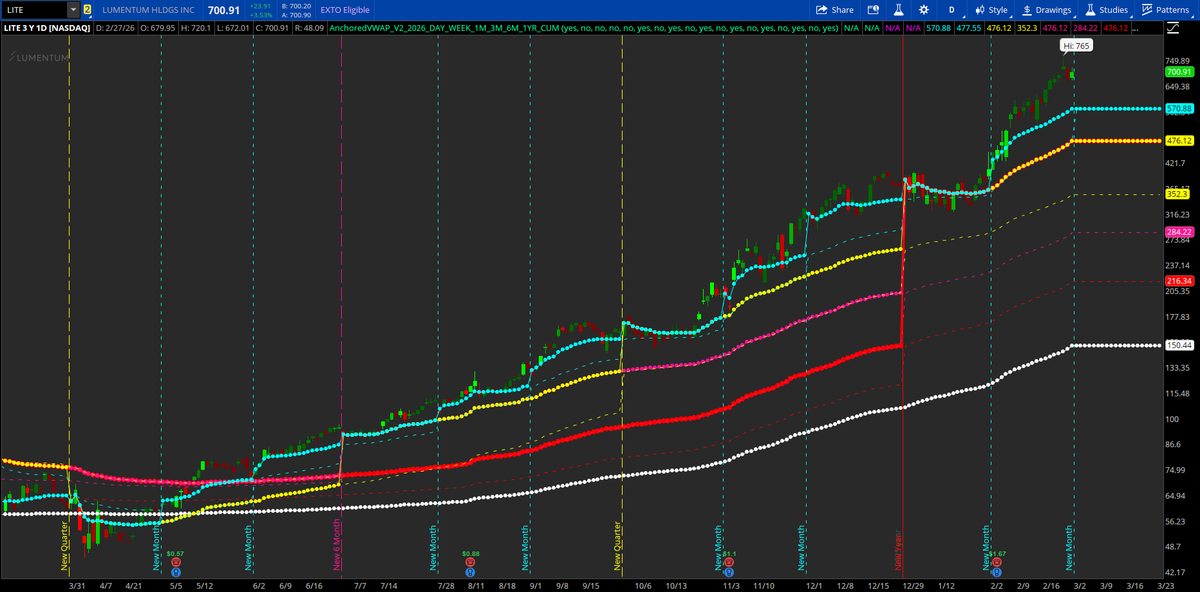Click the +23.91 change value
Image resolution: width=1200 pixels, height=592 pixels.
click(x=260, y=5)
